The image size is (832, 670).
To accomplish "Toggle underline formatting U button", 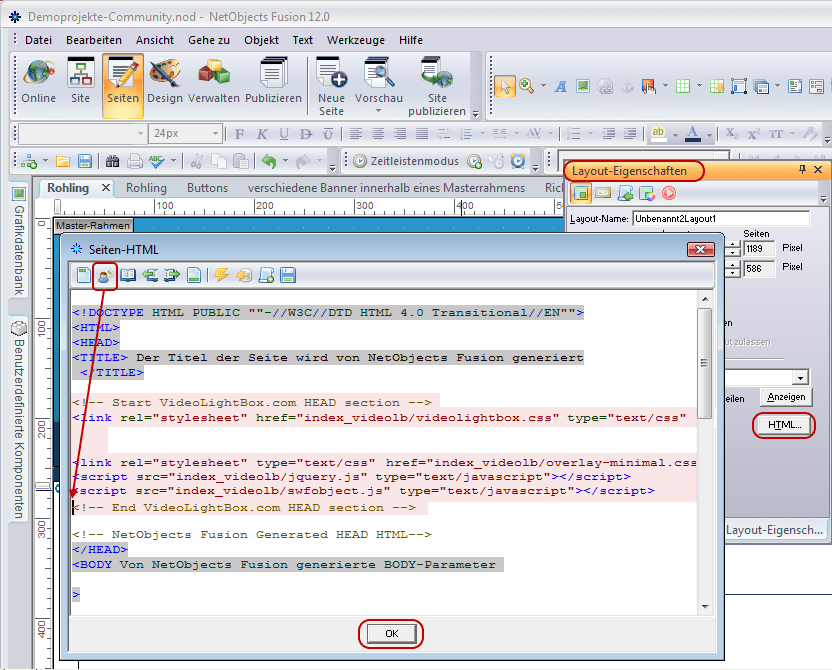I will click(x=284, y=134).
